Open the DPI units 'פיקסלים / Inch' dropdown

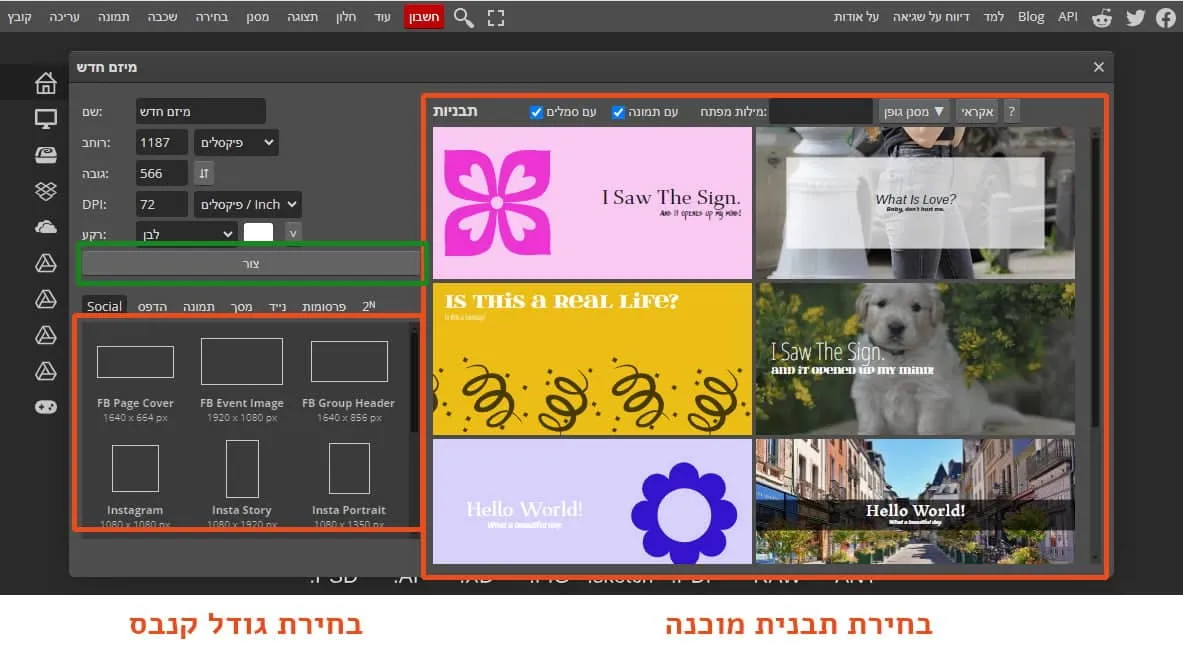tap(247, 205)
